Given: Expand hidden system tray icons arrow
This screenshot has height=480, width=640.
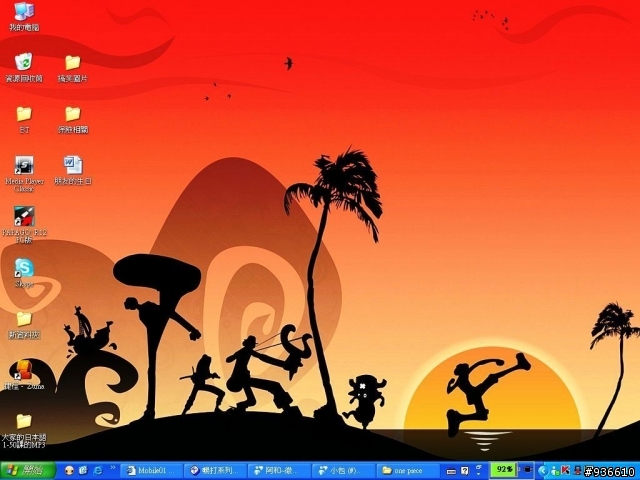Looking at the screenshot, I should (542, 471).
